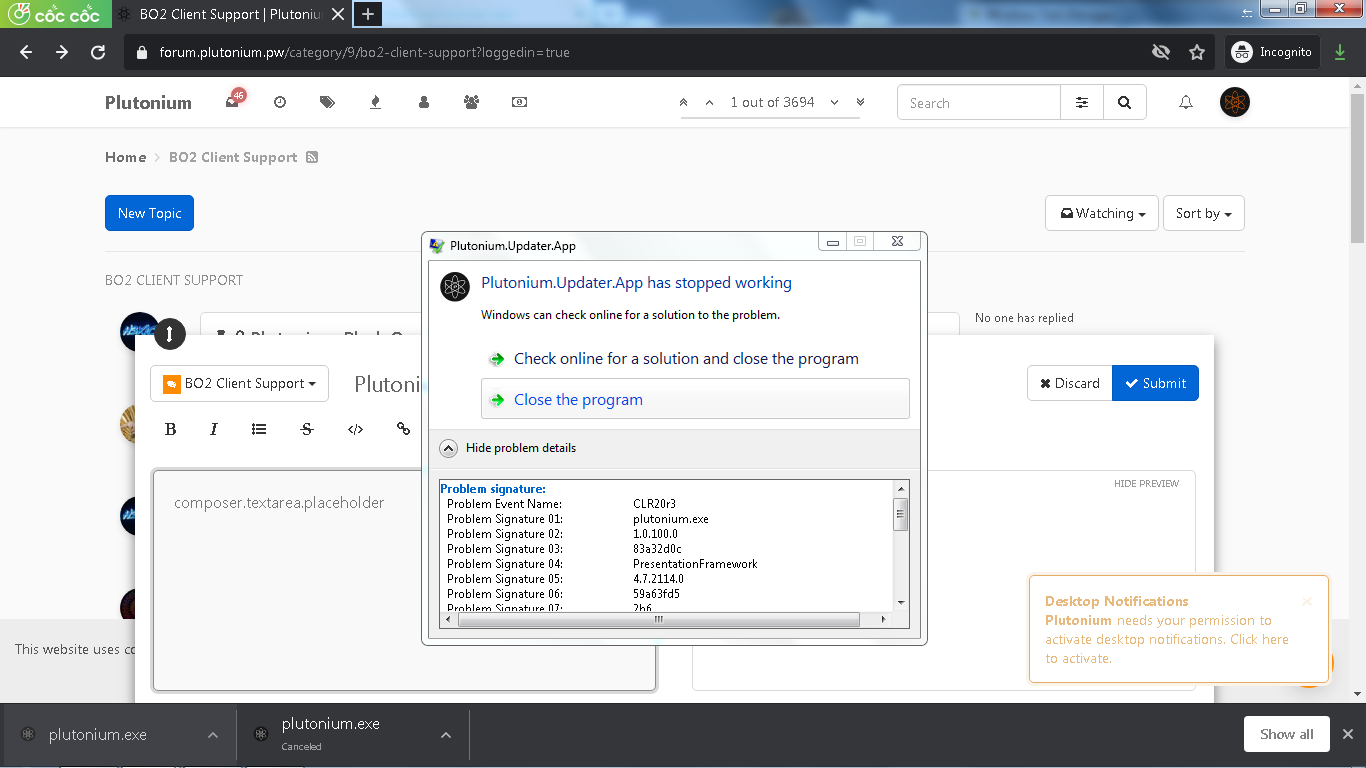1366x768 pixels.
Task: Close the downloads bar
Action: click(x=1347, y=734)
